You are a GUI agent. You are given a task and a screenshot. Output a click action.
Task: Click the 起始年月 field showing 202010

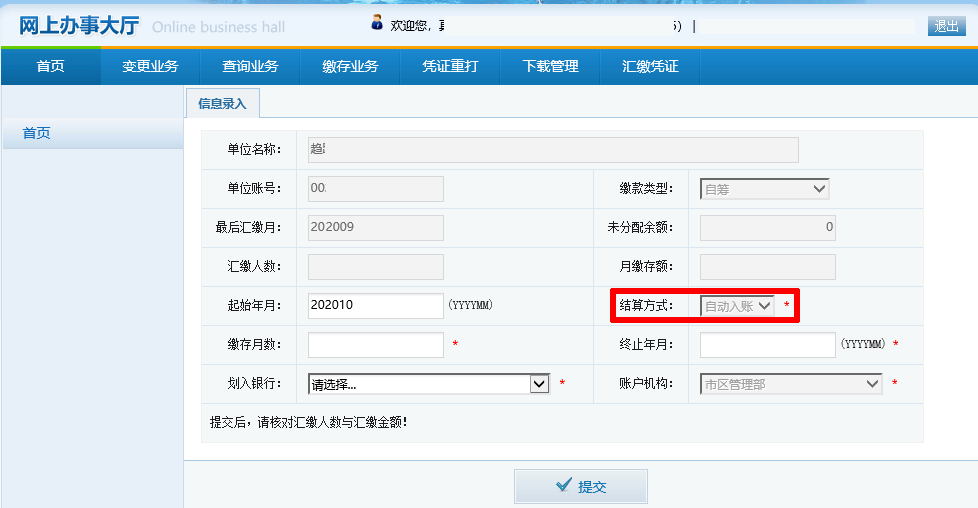tap(375, 305)
